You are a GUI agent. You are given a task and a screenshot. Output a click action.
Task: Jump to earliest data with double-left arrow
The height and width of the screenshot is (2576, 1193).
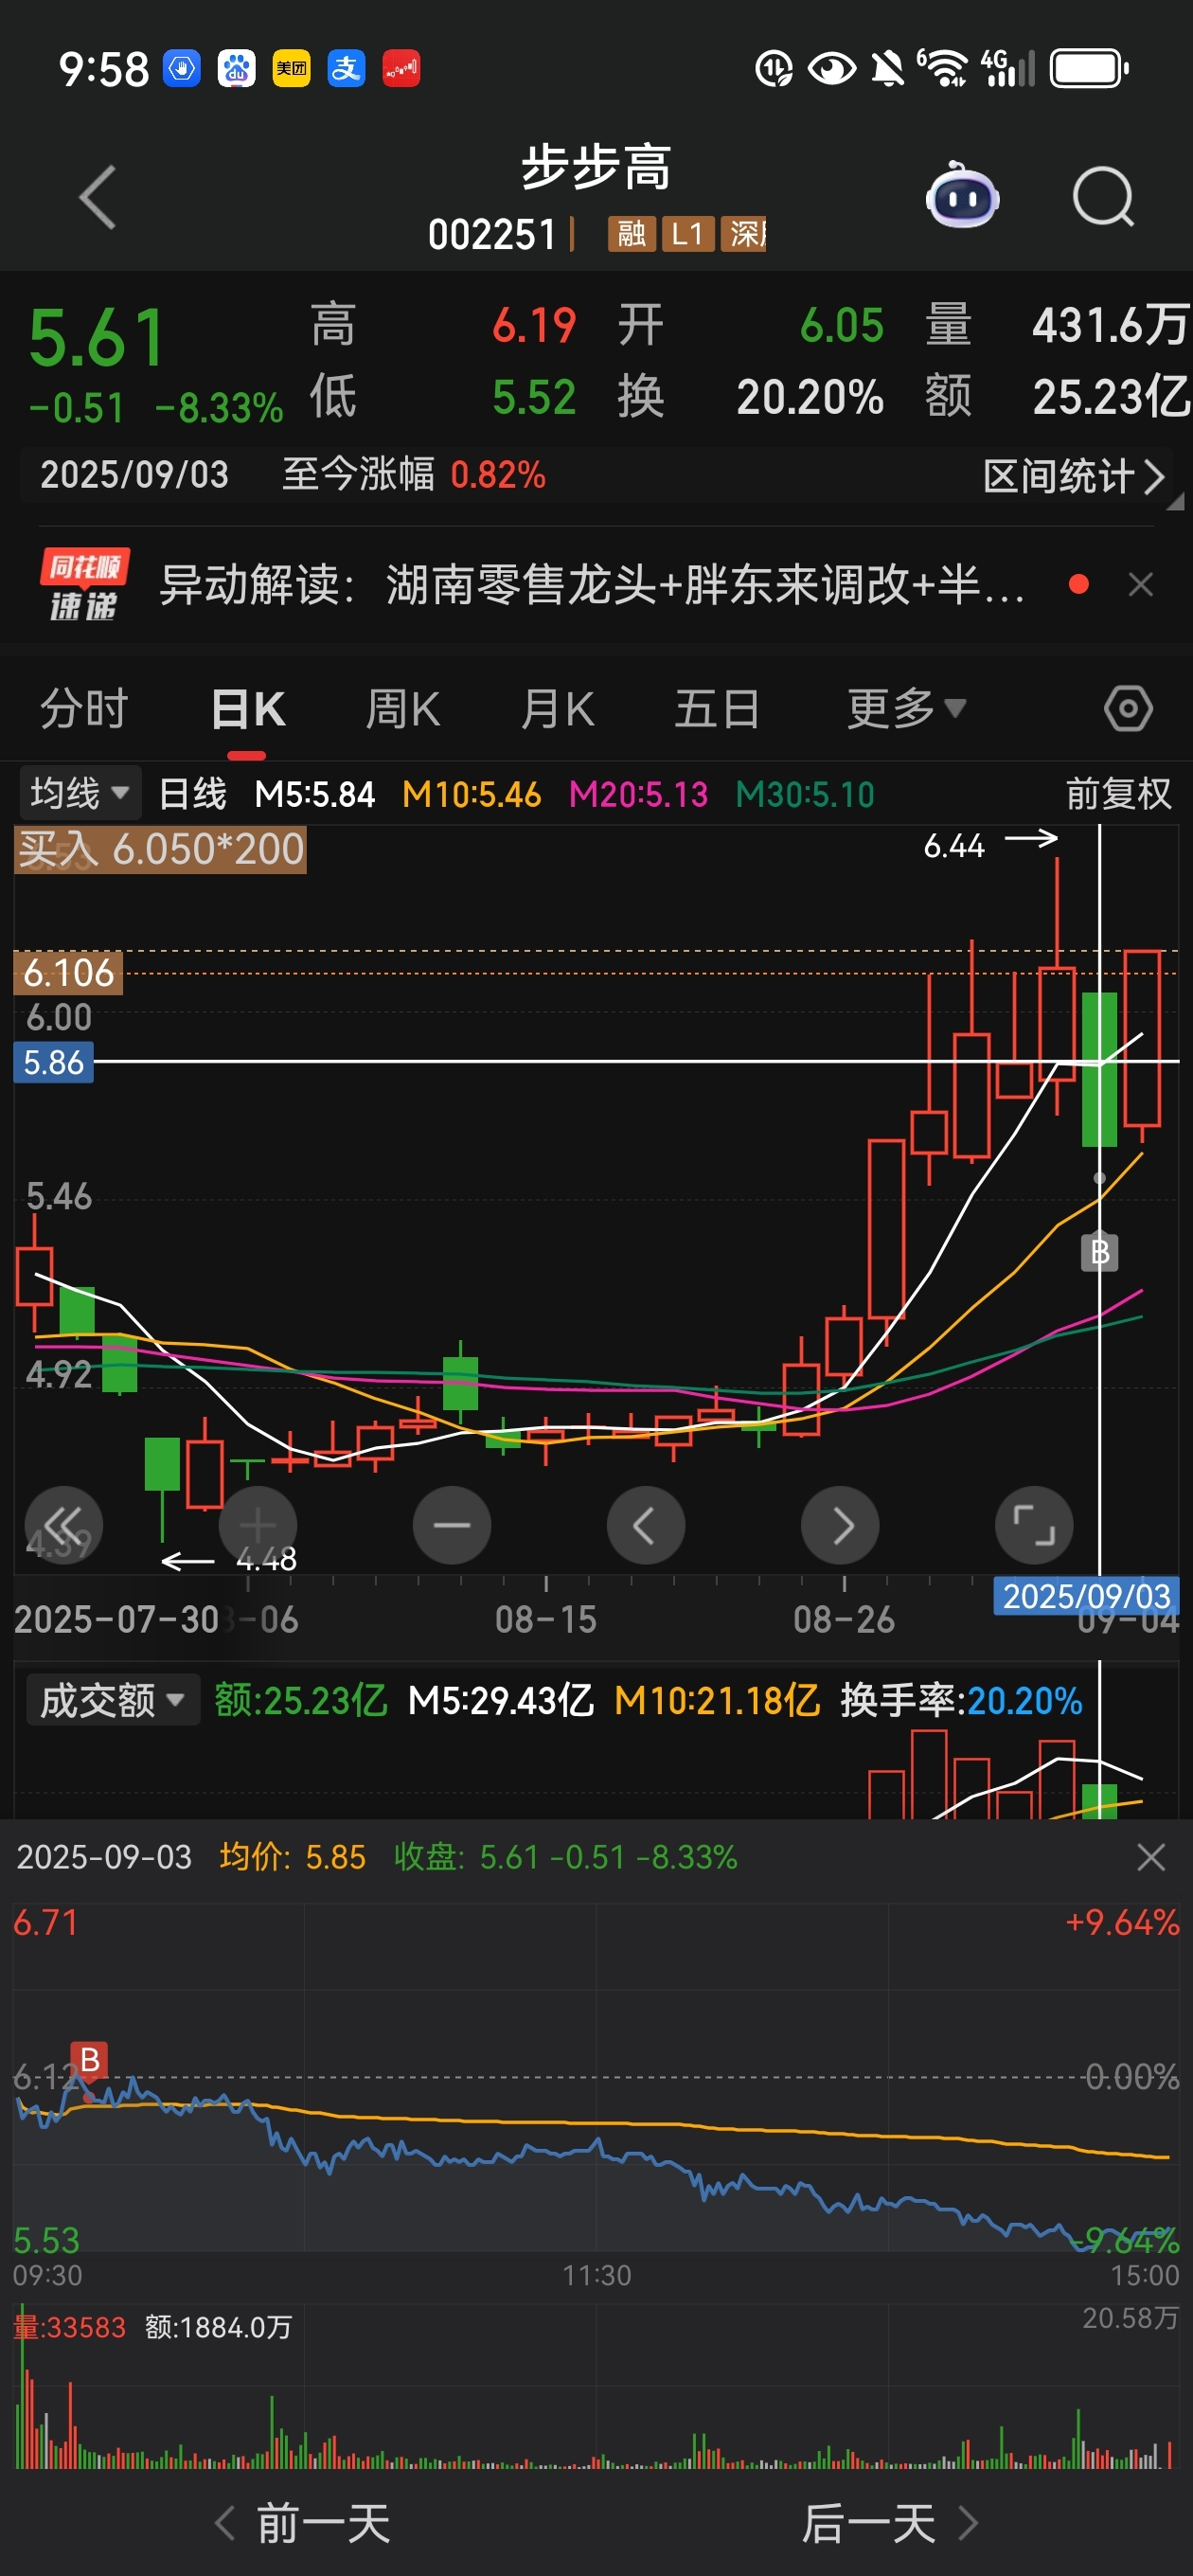tap(63, 1526)
